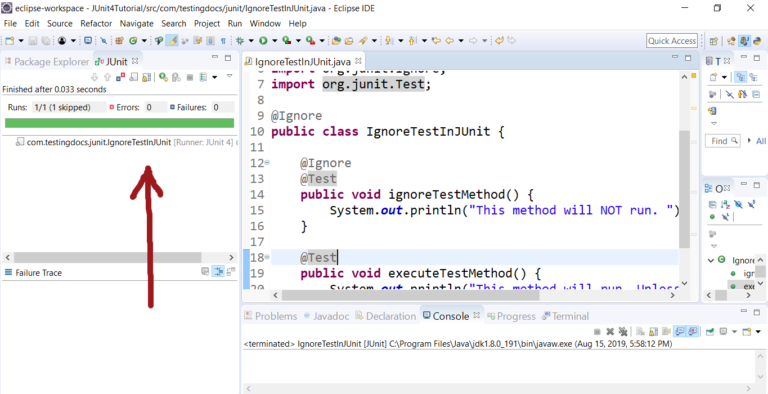Click the Quick Access search field
Screen dimensions: 768x394
click(x=672, y=41)
